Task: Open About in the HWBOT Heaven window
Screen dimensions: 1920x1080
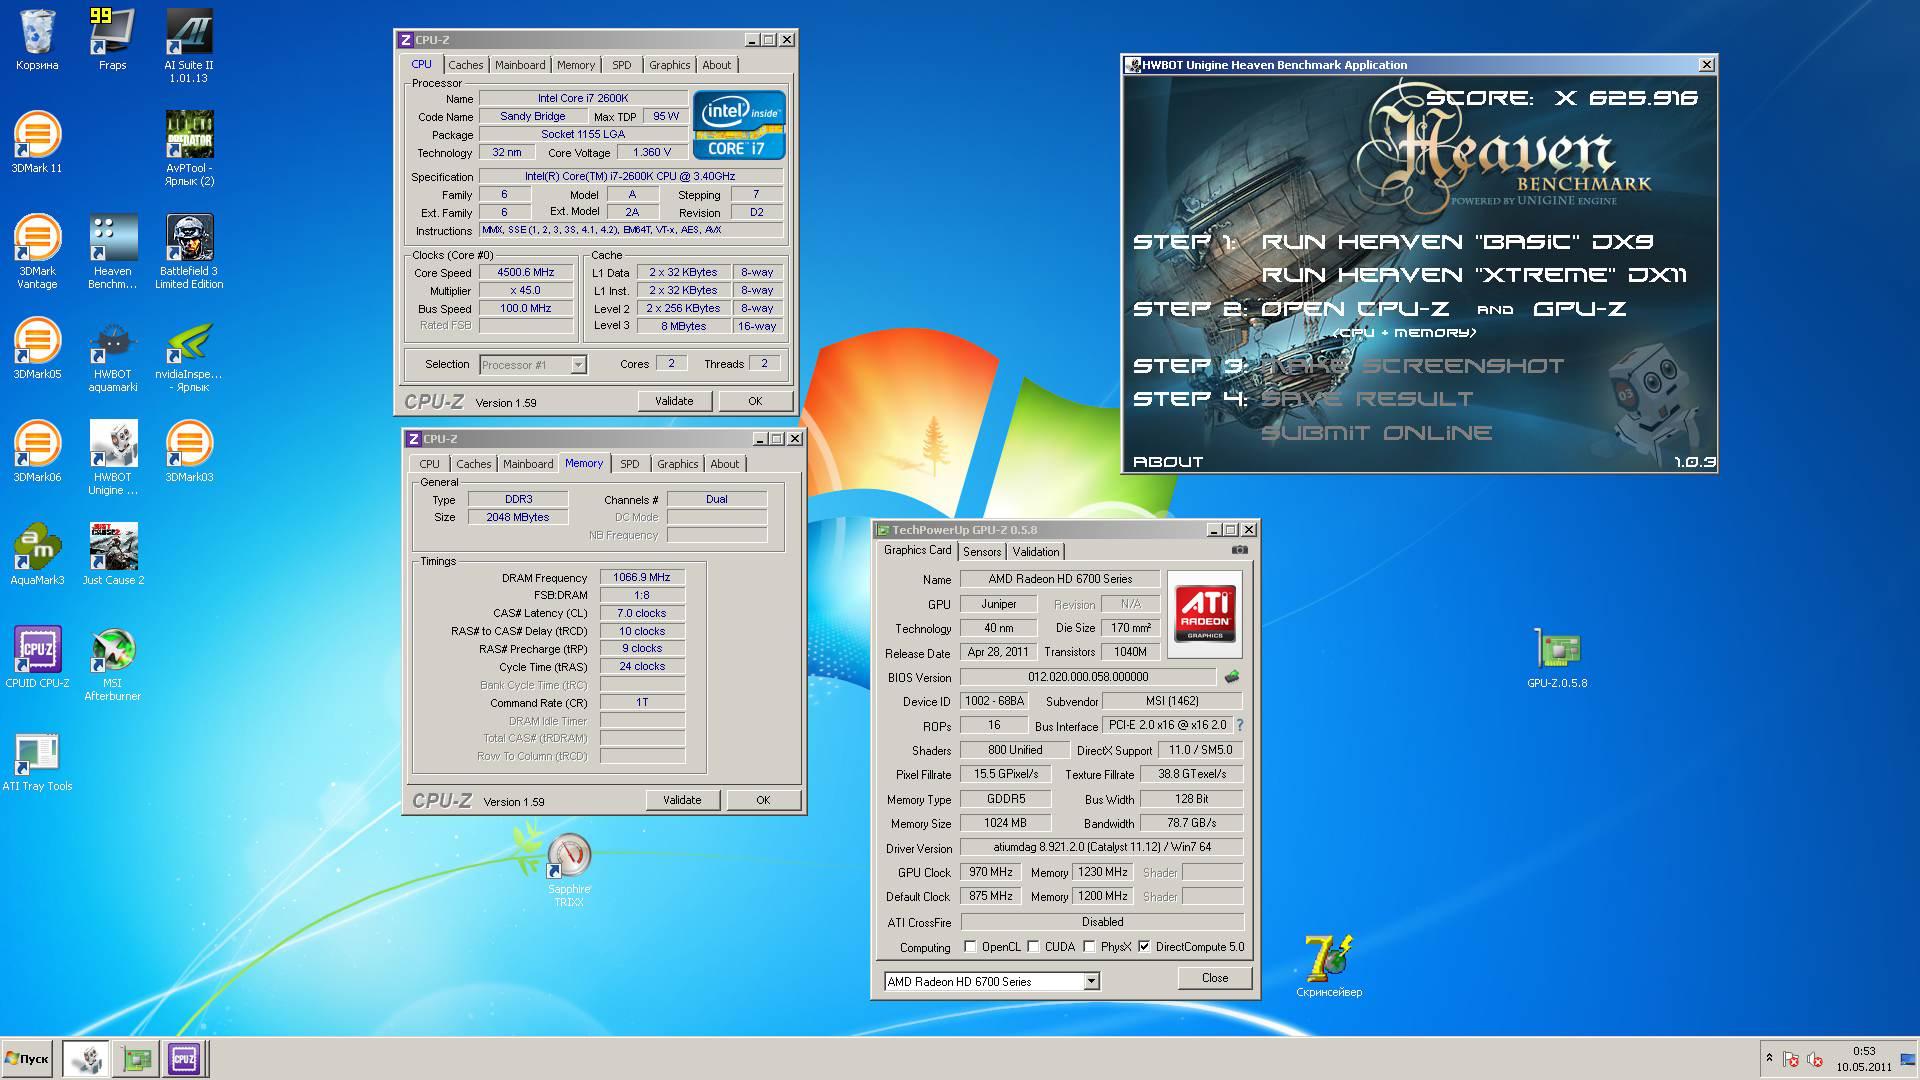Action: coord(1168,462)
